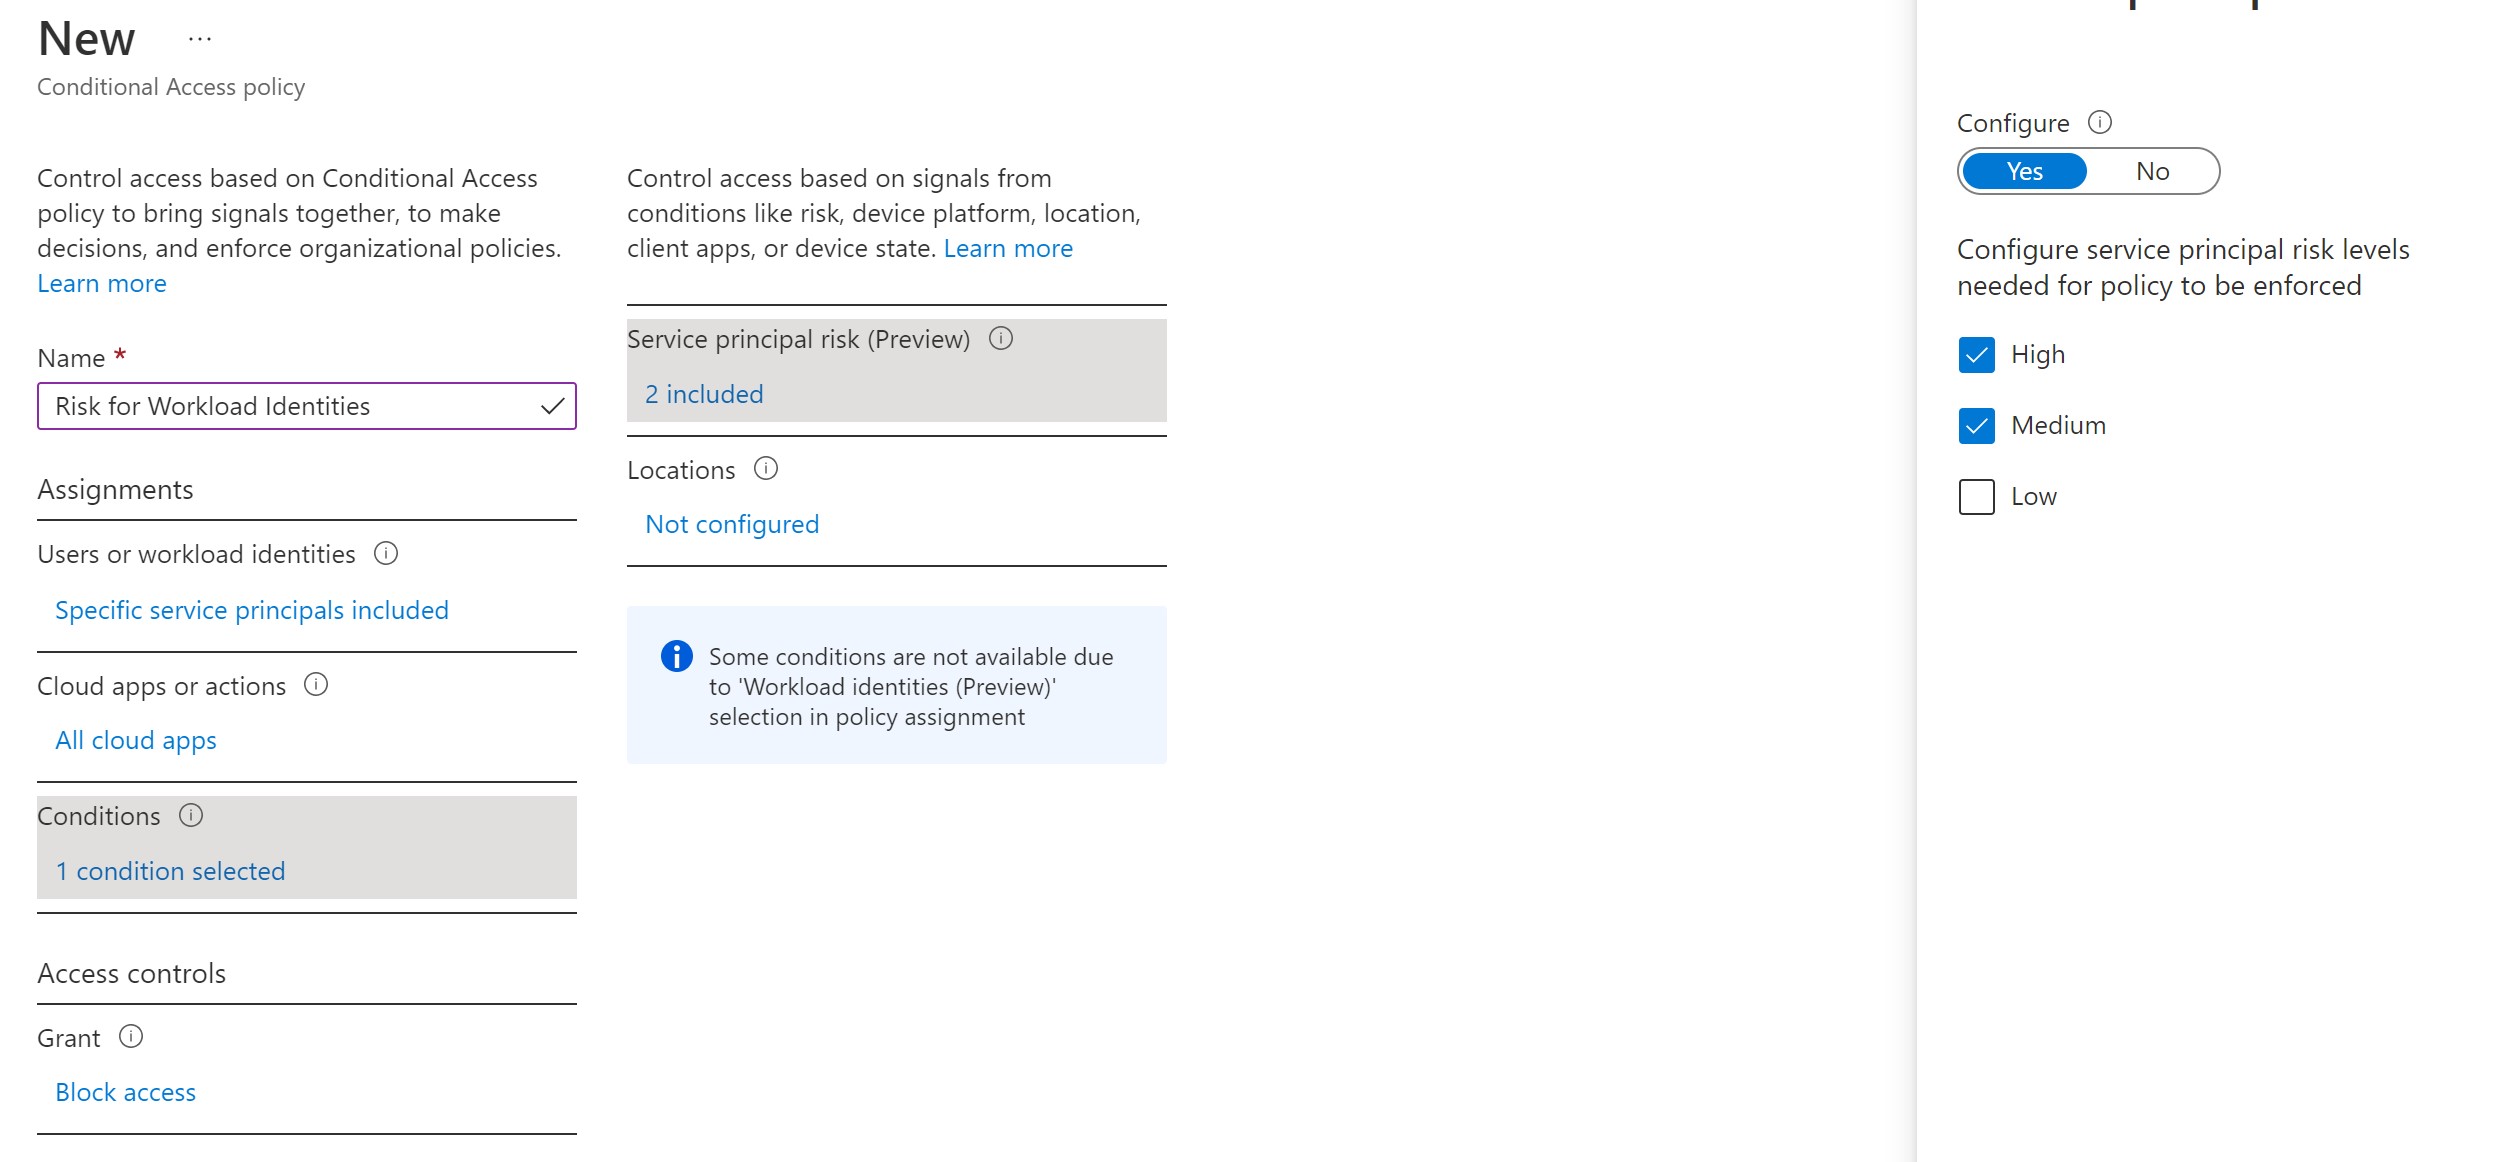Viewport: 2502px width, 1162px height.
Task: Click the Learn more link in conditions panel
Action: 1010,247
